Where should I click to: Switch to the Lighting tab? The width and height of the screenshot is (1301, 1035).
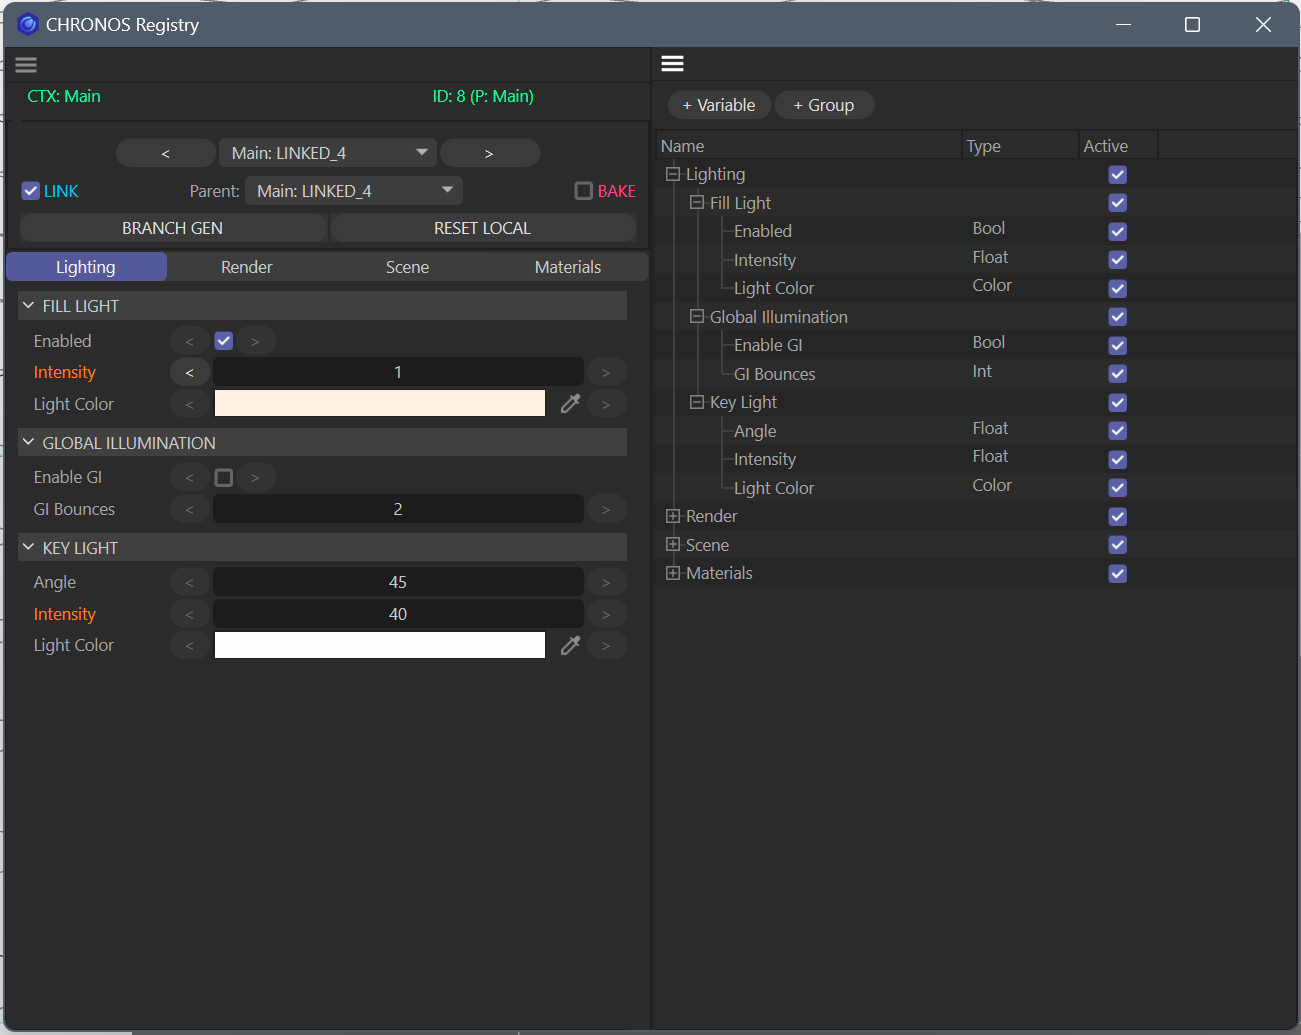(x=86, y=267)
